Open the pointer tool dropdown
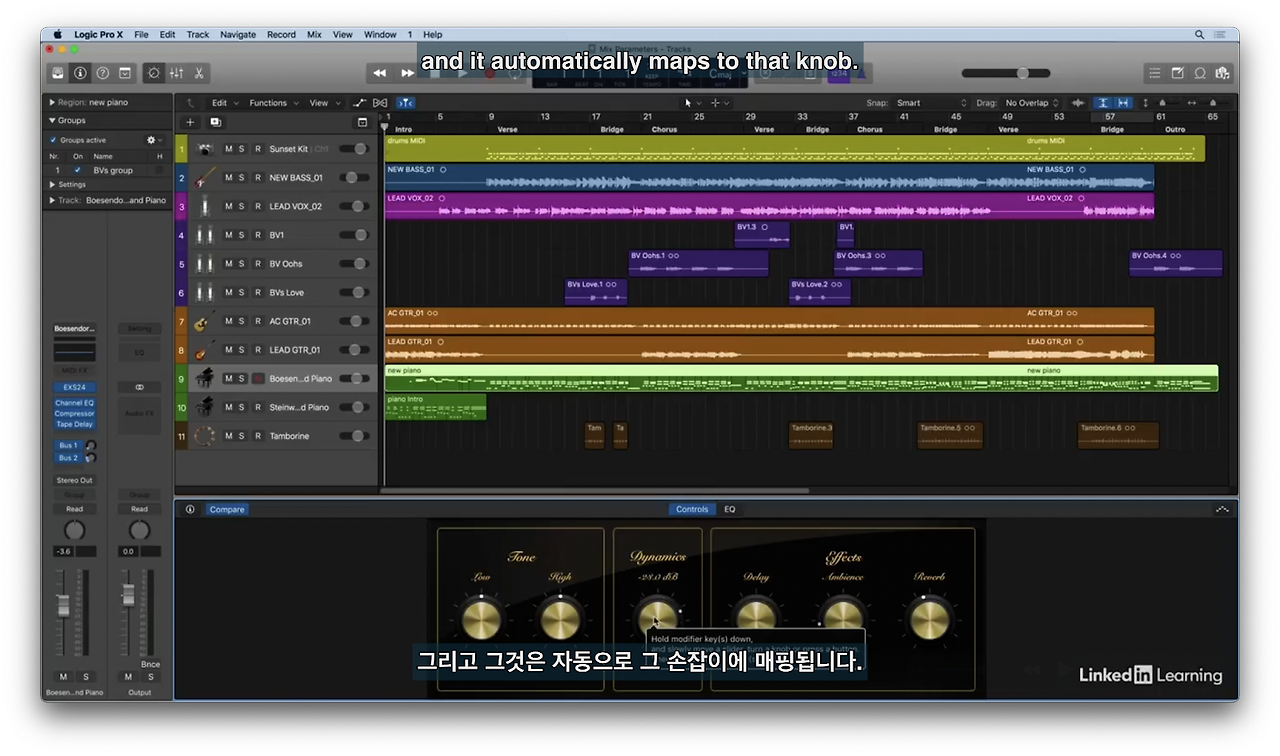This screenshot has width=1280, height=756. coord(692,102)
